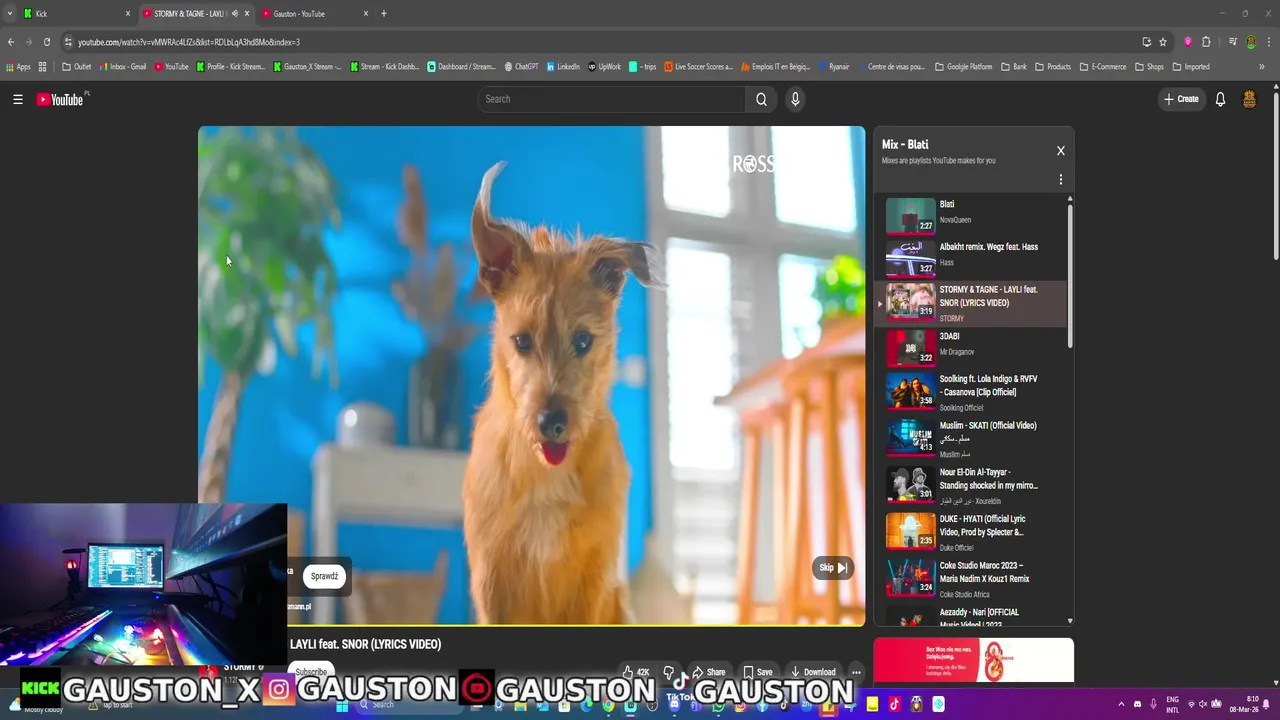Play DUKE - HYATI lyric video

(x=971, y=532)
